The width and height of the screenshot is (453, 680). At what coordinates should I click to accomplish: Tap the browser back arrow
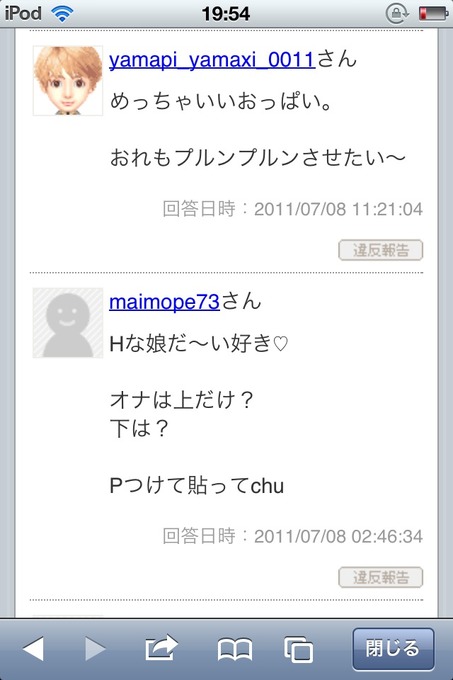tap(33, 649)
